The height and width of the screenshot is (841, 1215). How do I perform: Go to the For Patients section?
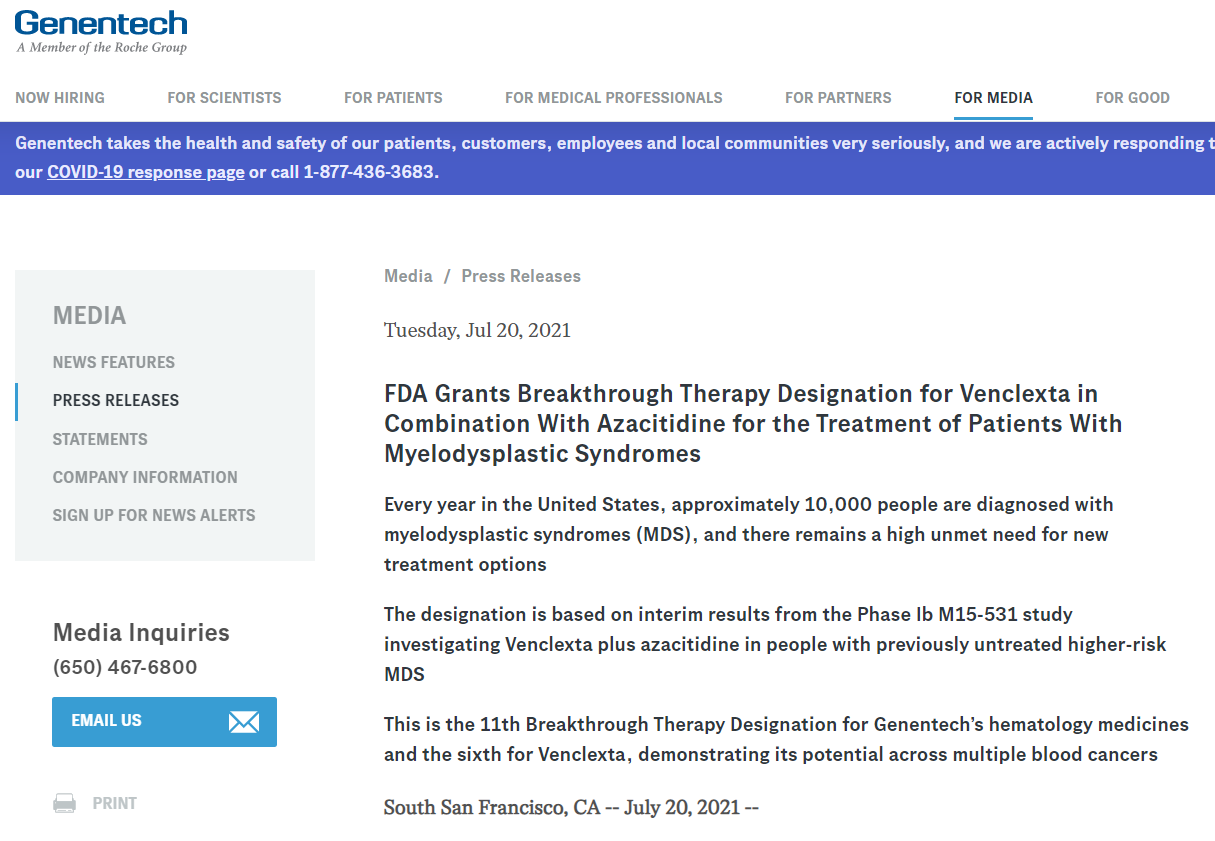pyautogui.click(x=393, y=98)
